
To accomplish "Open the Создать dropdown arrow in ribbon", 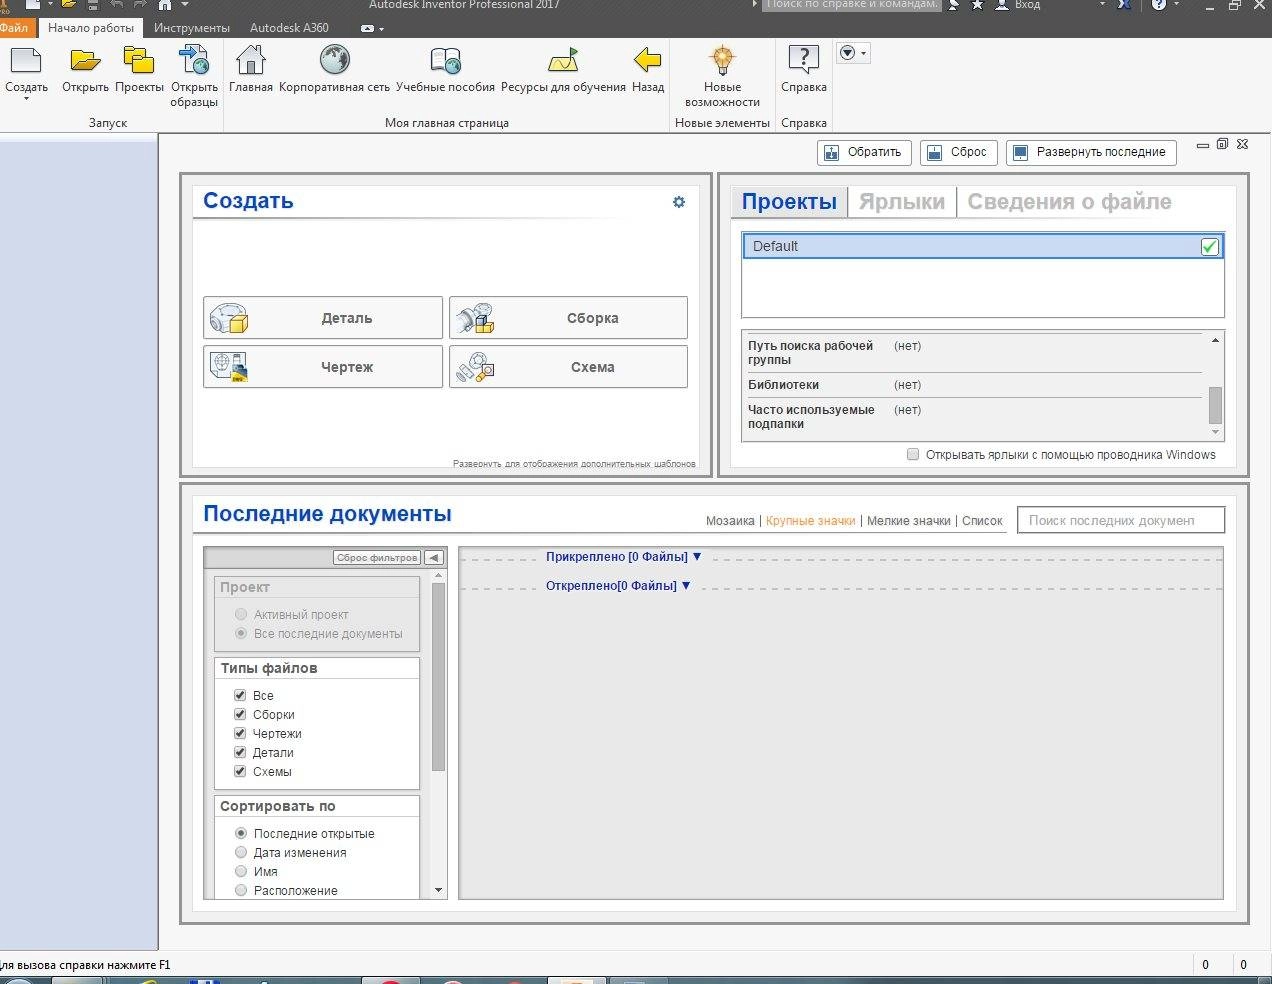I will click(x=26, y=99).
